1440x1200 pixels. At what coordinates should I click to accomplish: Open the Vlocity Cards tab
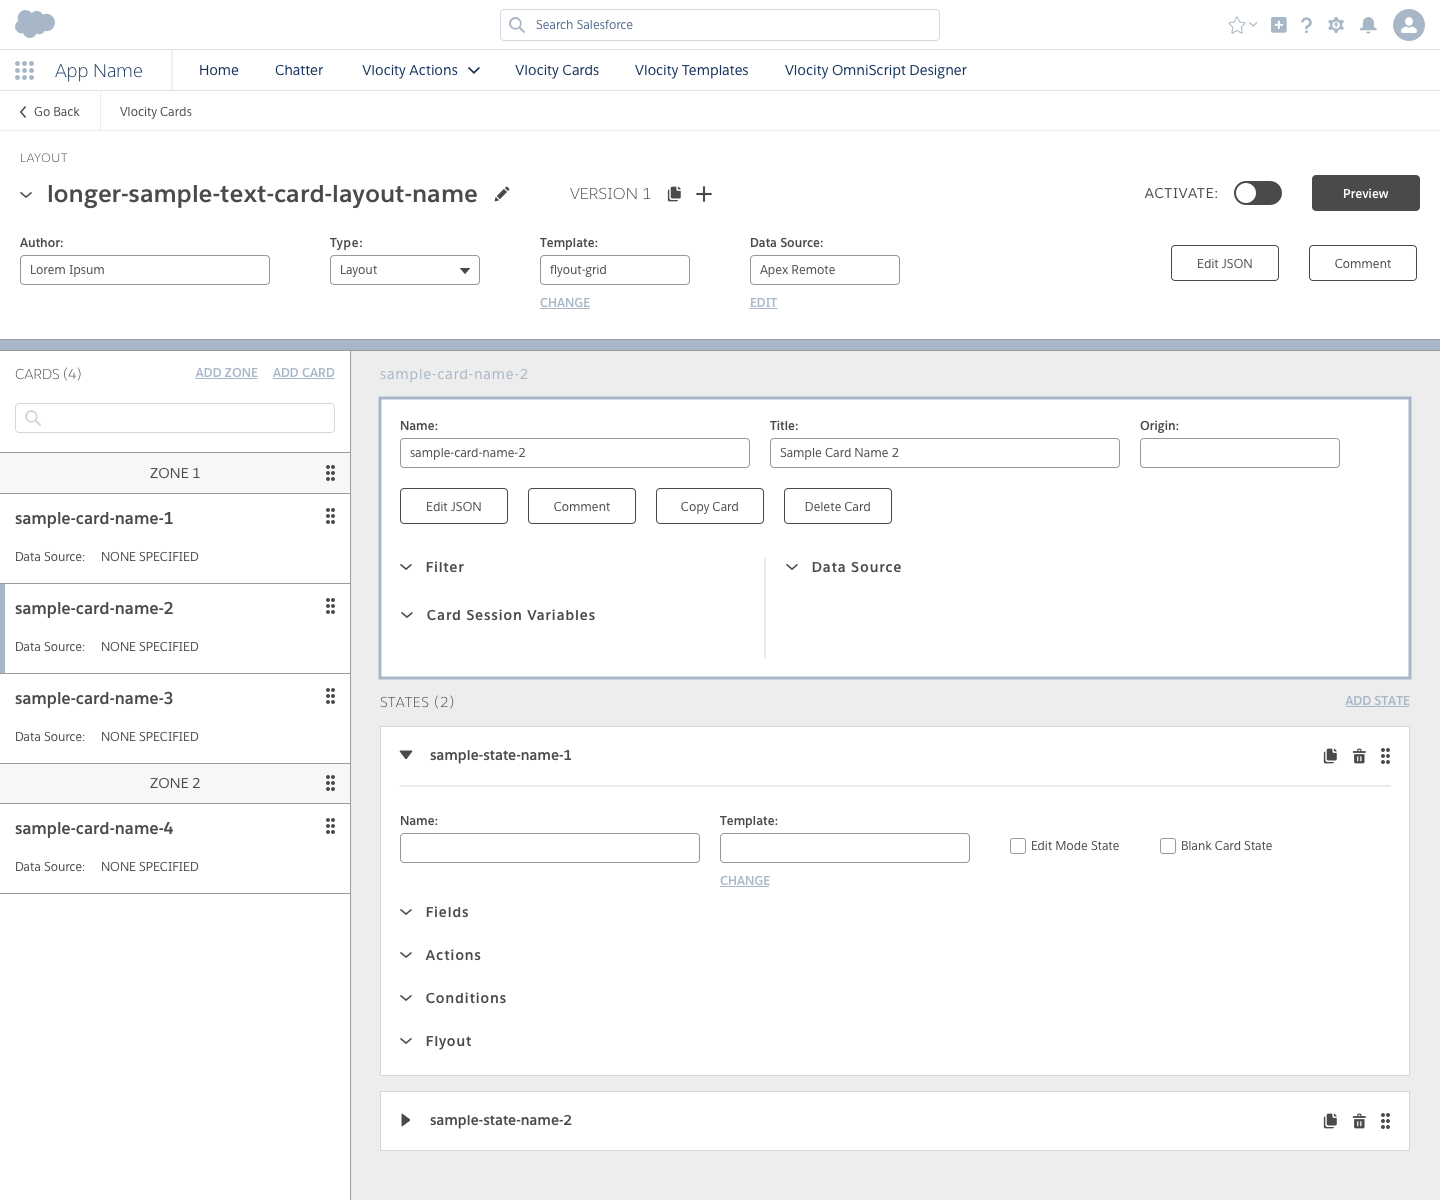[557, 70]
